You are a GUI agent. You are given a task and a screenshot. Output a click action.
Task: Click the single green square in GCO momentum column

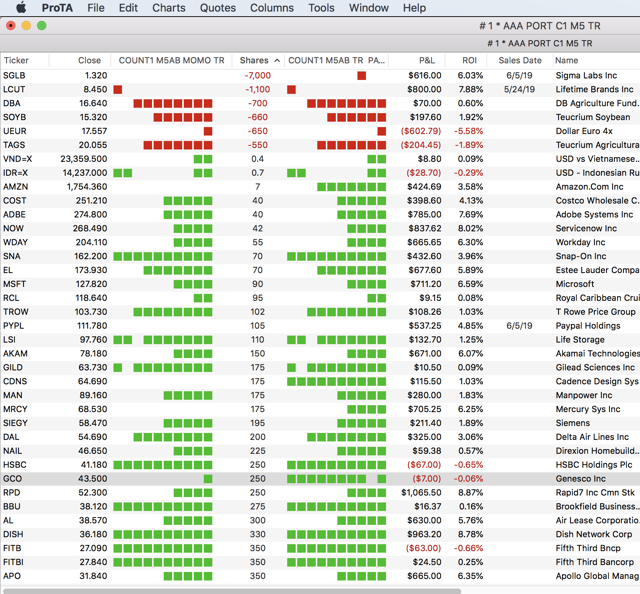[x=208, y=479]
